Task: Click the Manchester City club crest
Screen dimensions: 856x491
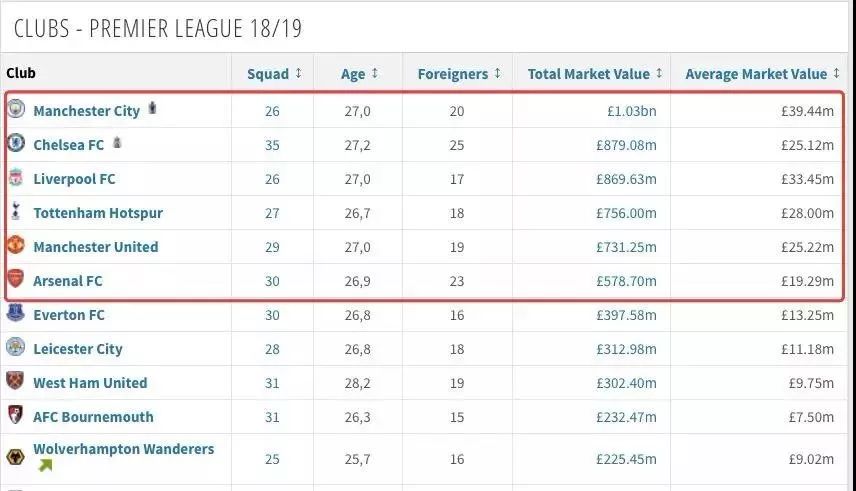Action: coord(15,110)
